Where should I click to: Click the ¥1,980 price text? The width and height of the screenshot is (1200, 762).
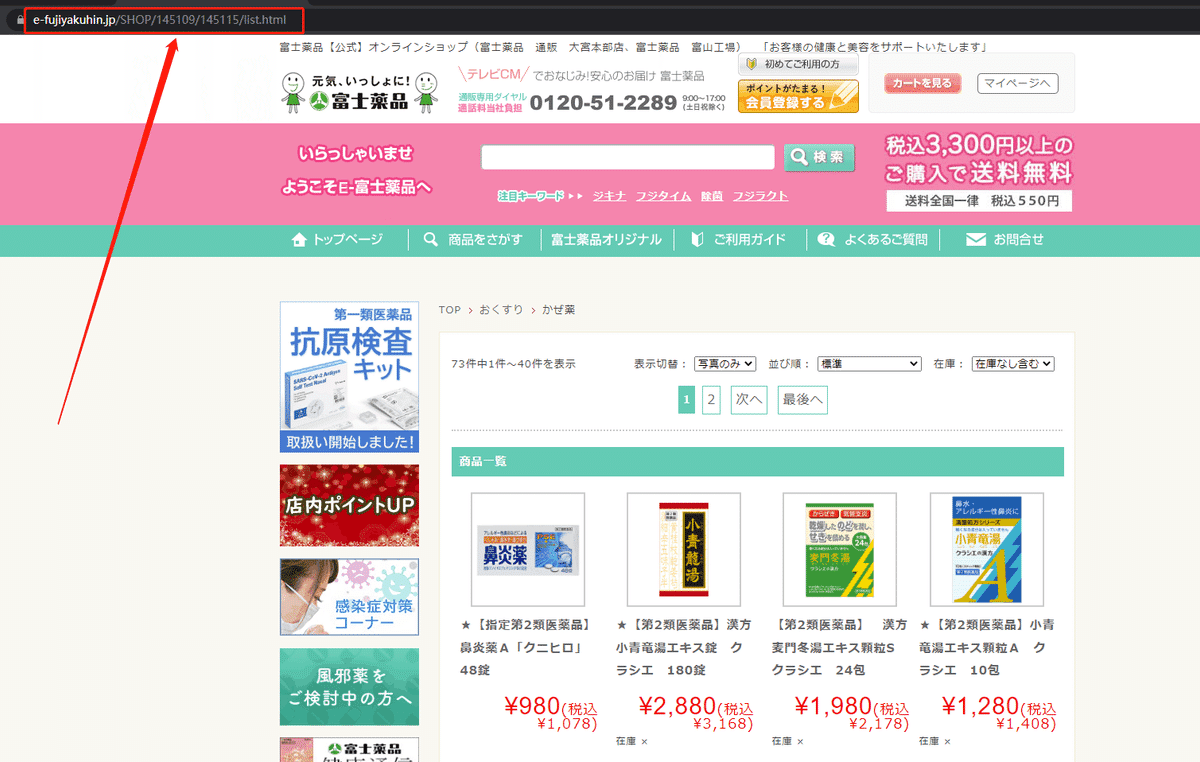834,706
